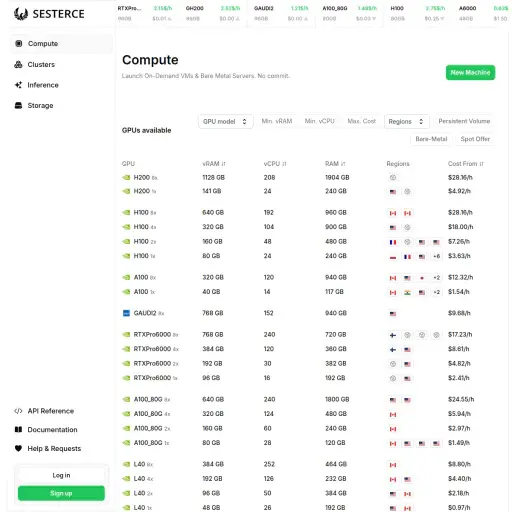
Task: Focus the Min. vRAM input field
Action: [277, 121]
